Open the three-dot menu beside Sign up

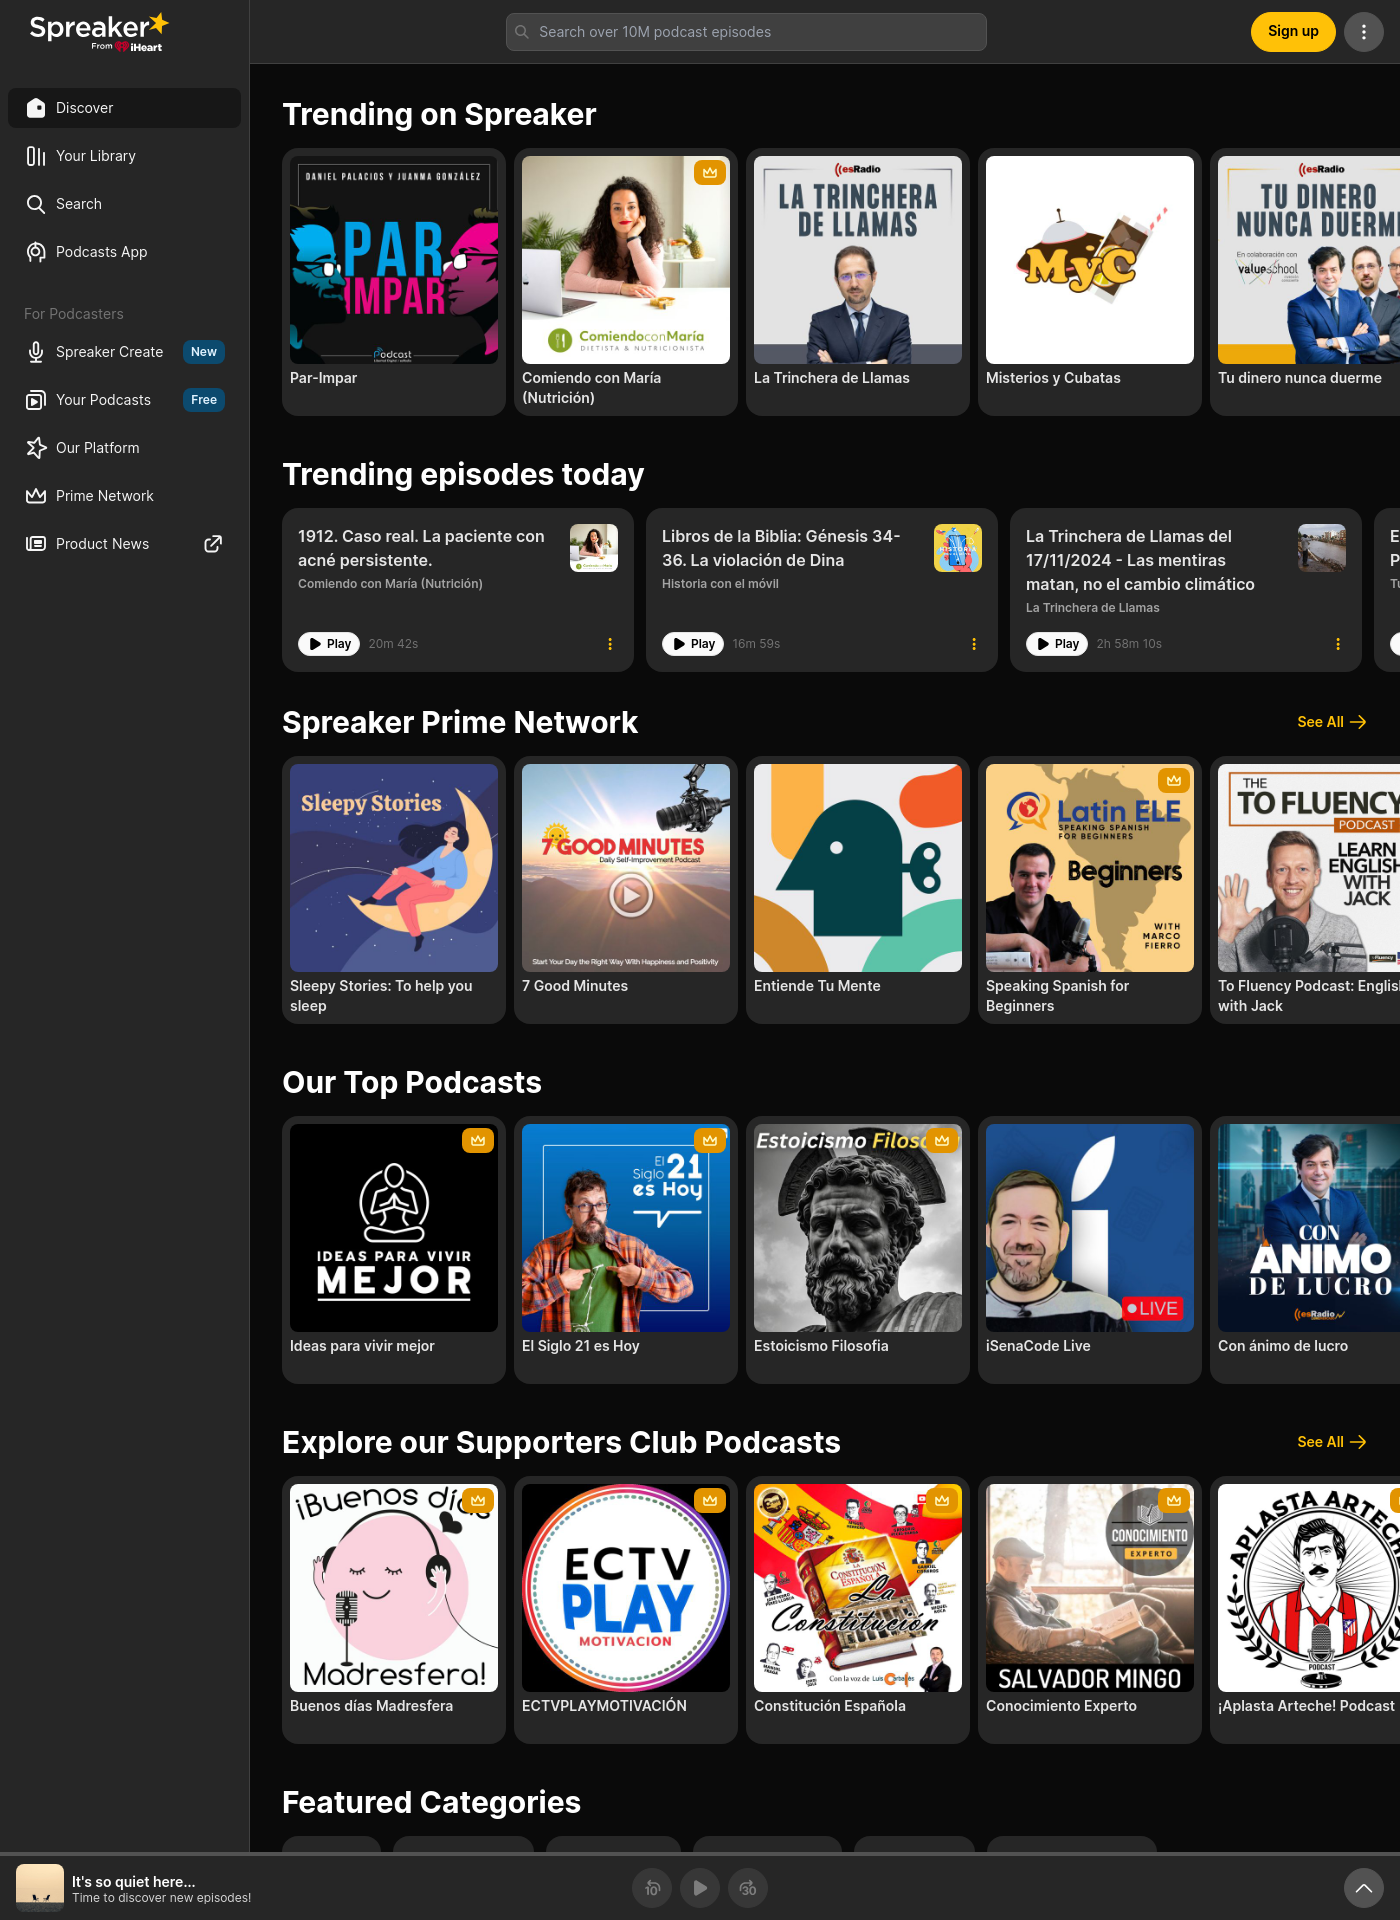pyautogui.click(x=1364, y=32)
